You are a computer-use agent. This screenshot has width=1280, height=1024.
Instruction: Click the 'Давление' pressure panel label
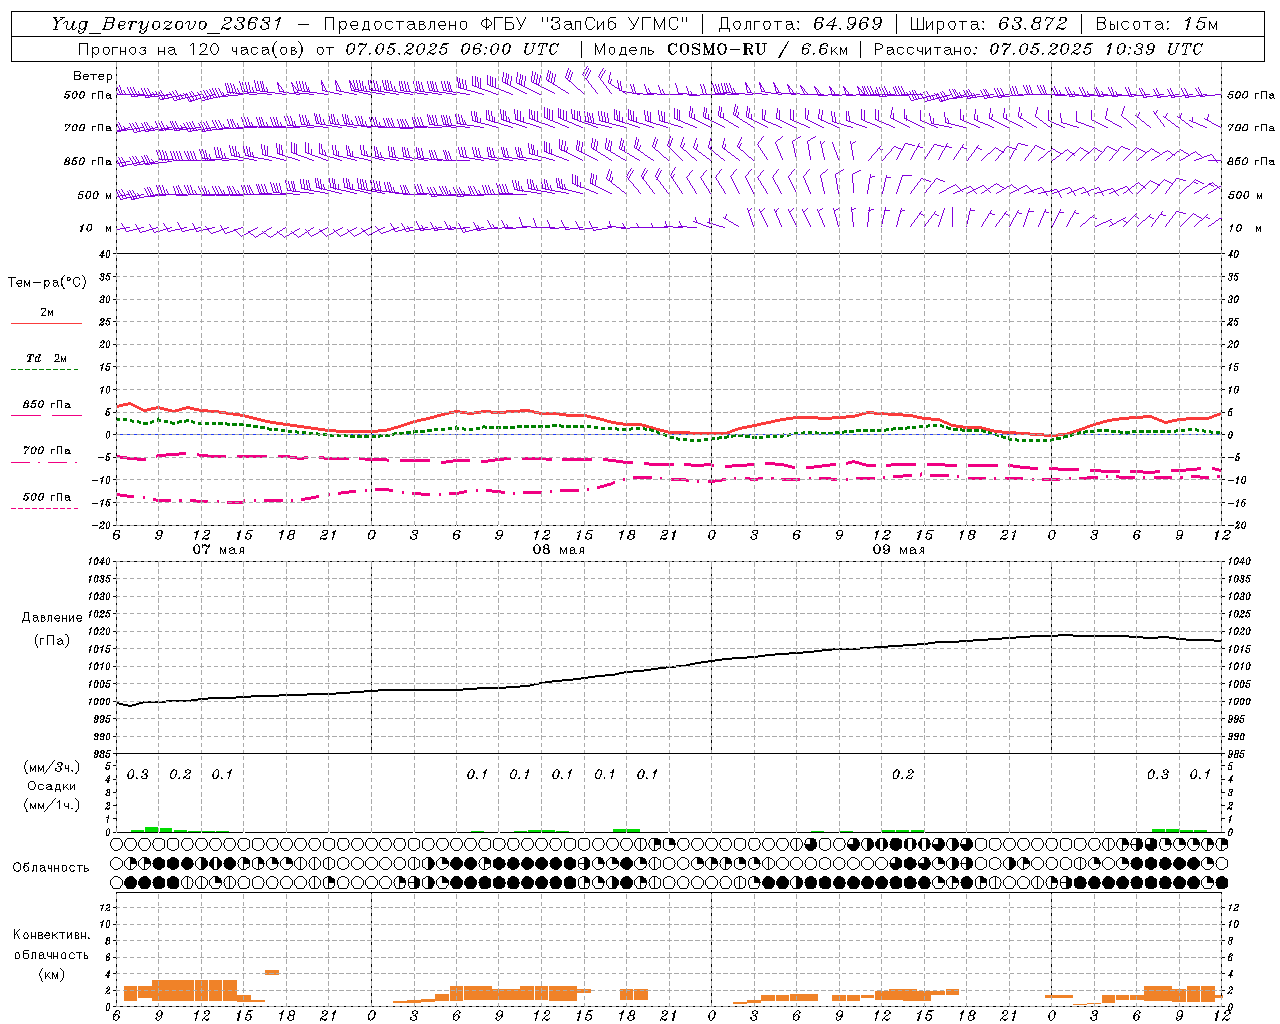[52, 618]
